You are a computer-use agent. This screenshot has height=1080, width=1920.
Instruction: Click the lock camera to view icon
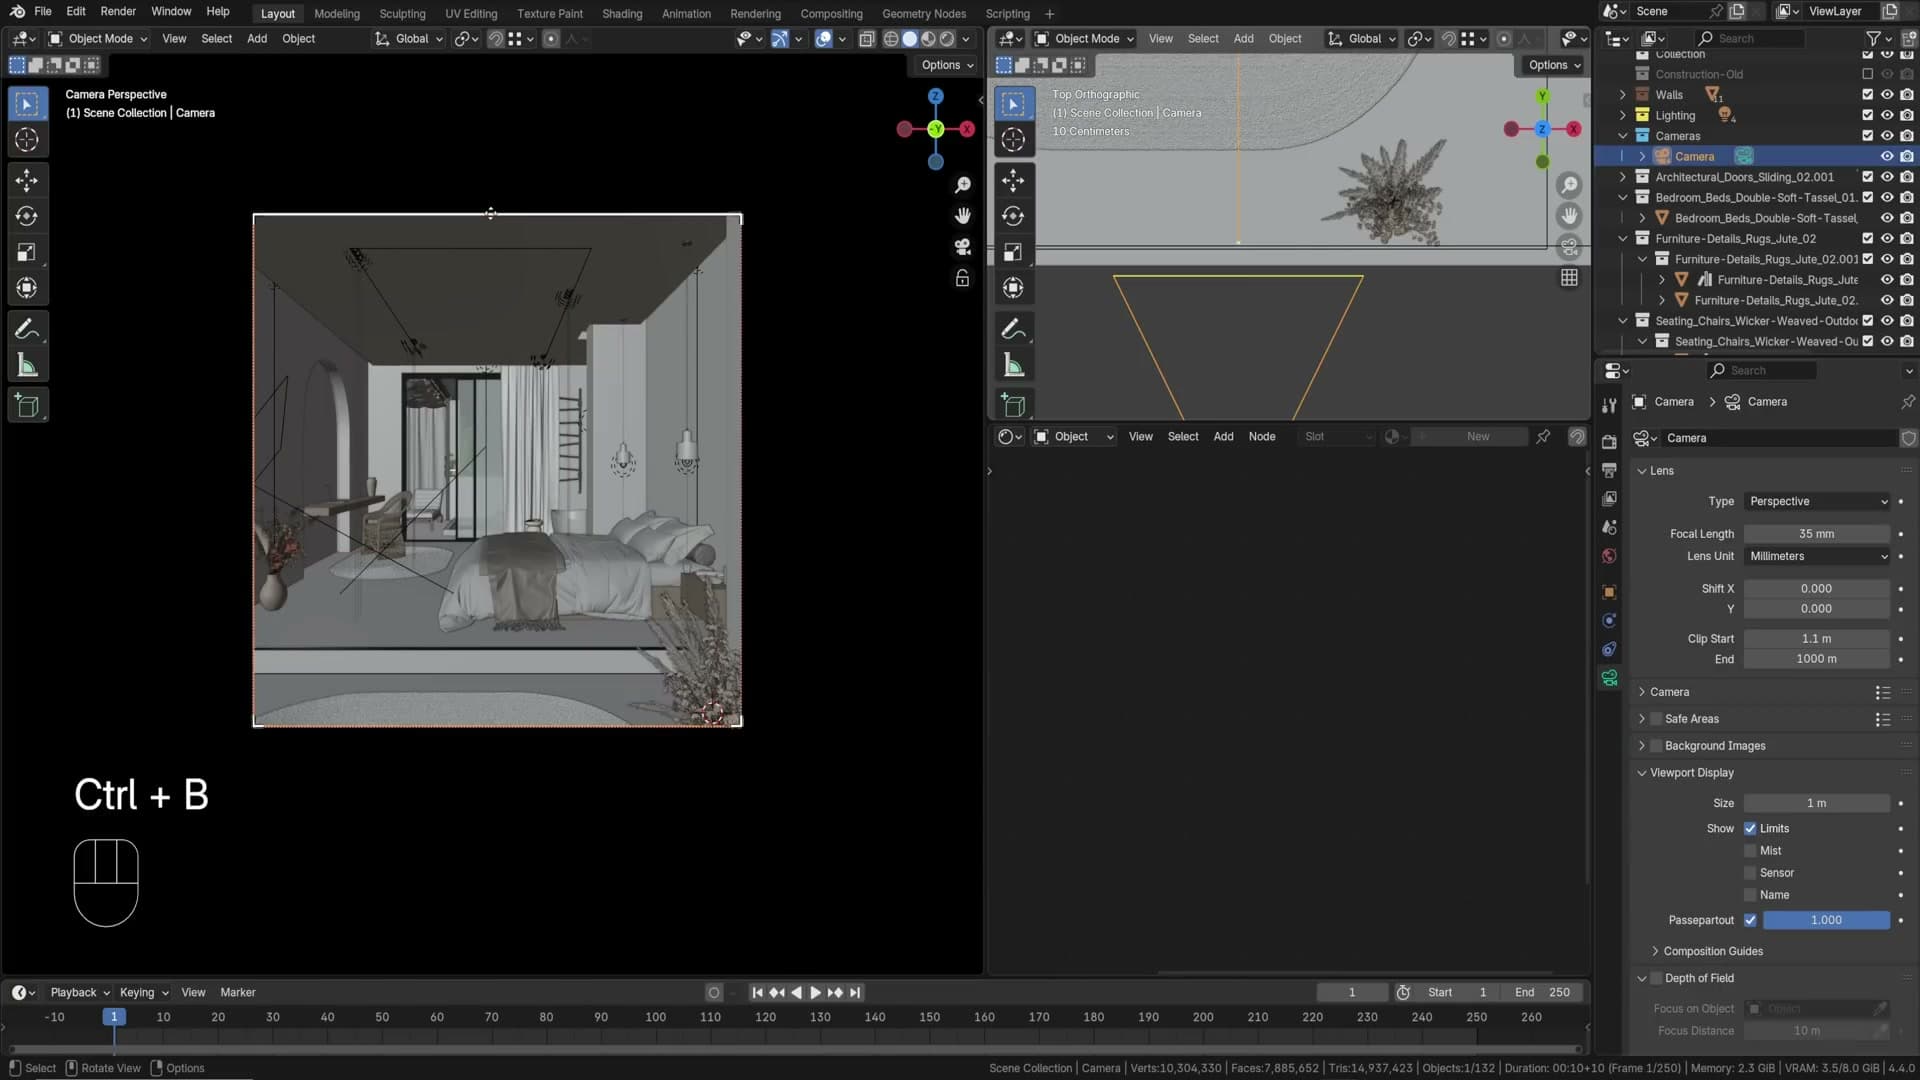[x=962, y=278]
